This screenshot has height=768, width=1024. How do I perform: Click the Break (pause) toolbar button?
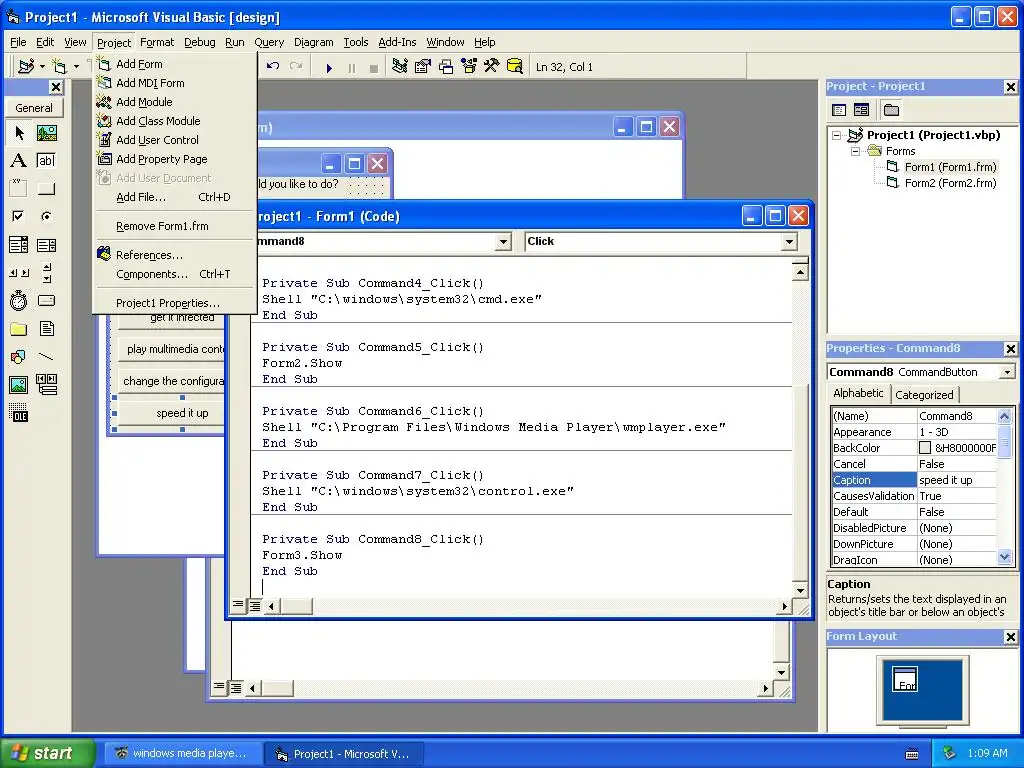(352, 67)
